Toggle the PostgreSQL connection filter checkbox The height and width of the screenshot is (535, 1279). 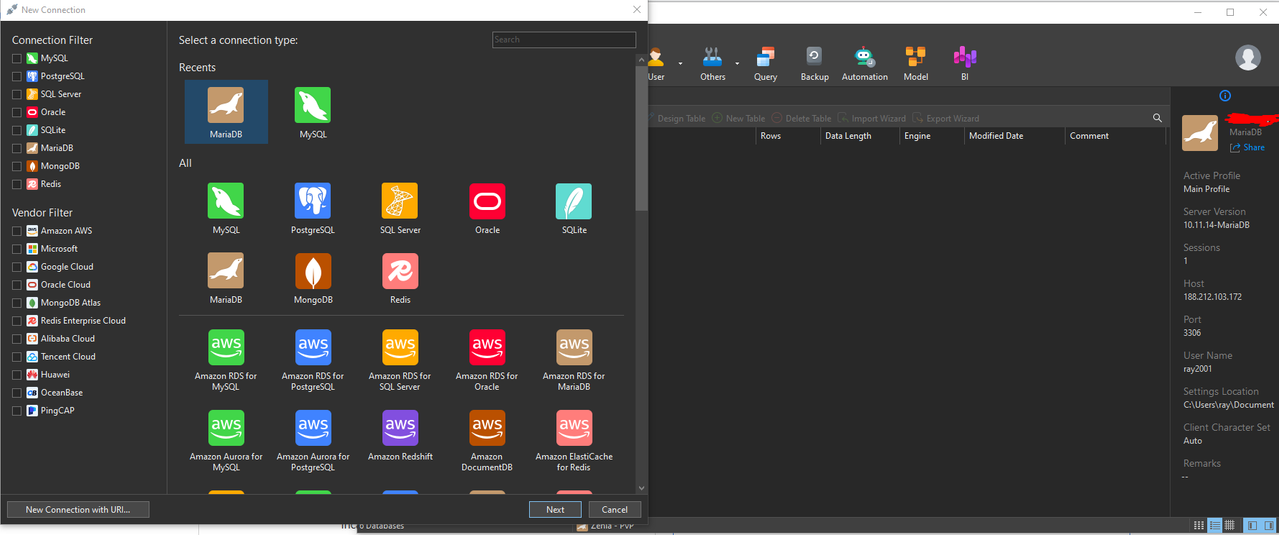pyautogui.click(x=16, y=76)
